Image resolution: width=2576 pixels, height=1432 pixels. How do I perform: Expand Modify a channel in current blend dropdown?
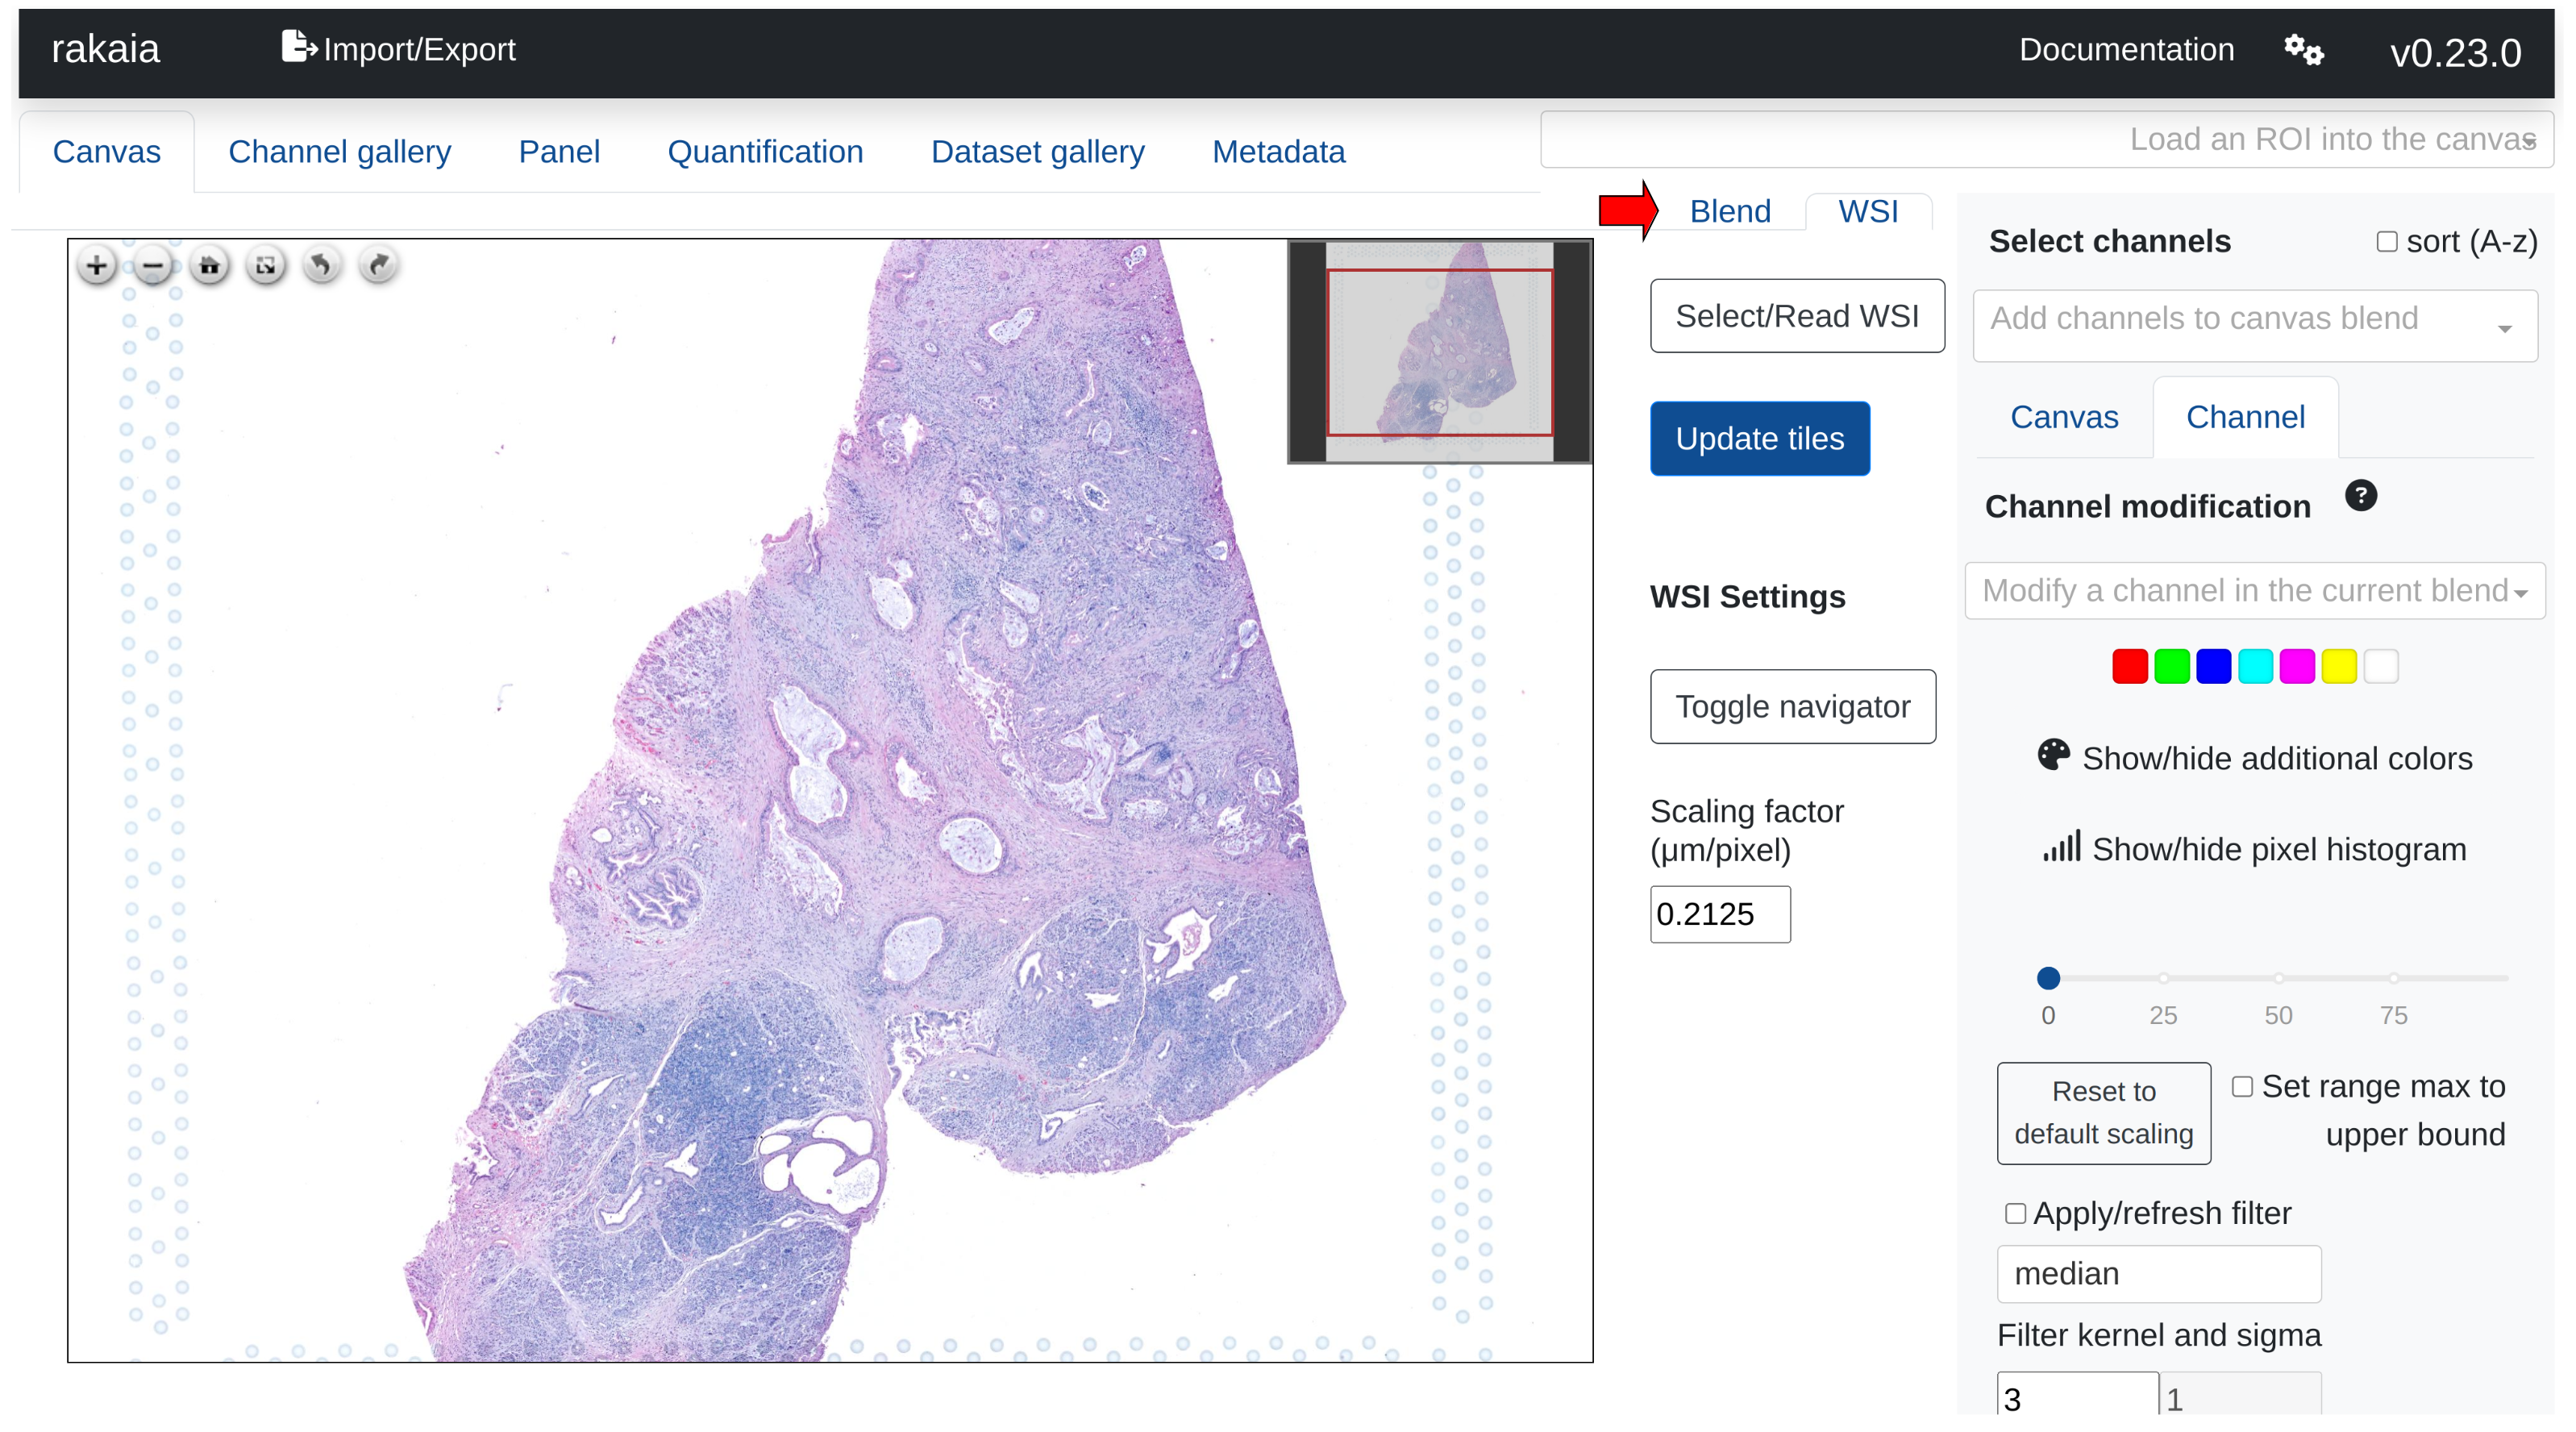coord(2254,591)
